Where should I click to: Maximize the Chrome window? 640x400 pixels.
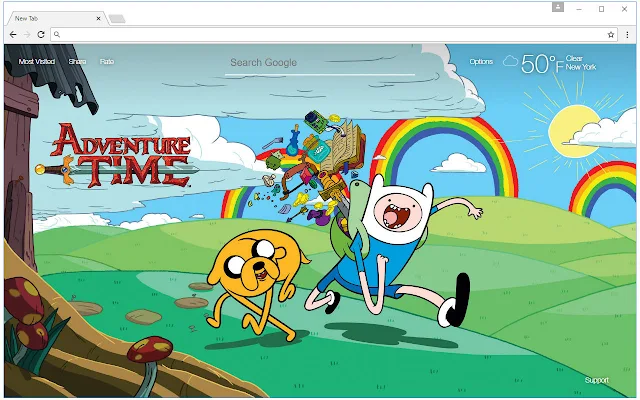click(x=601, y=9)
